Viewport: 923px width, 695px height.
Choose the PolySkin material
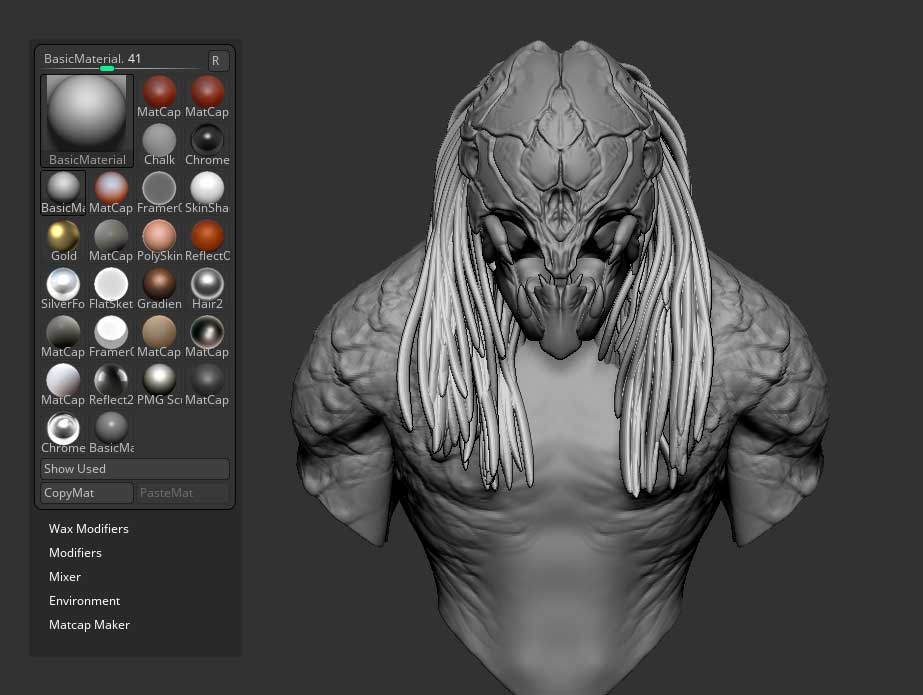pos(159,241)
